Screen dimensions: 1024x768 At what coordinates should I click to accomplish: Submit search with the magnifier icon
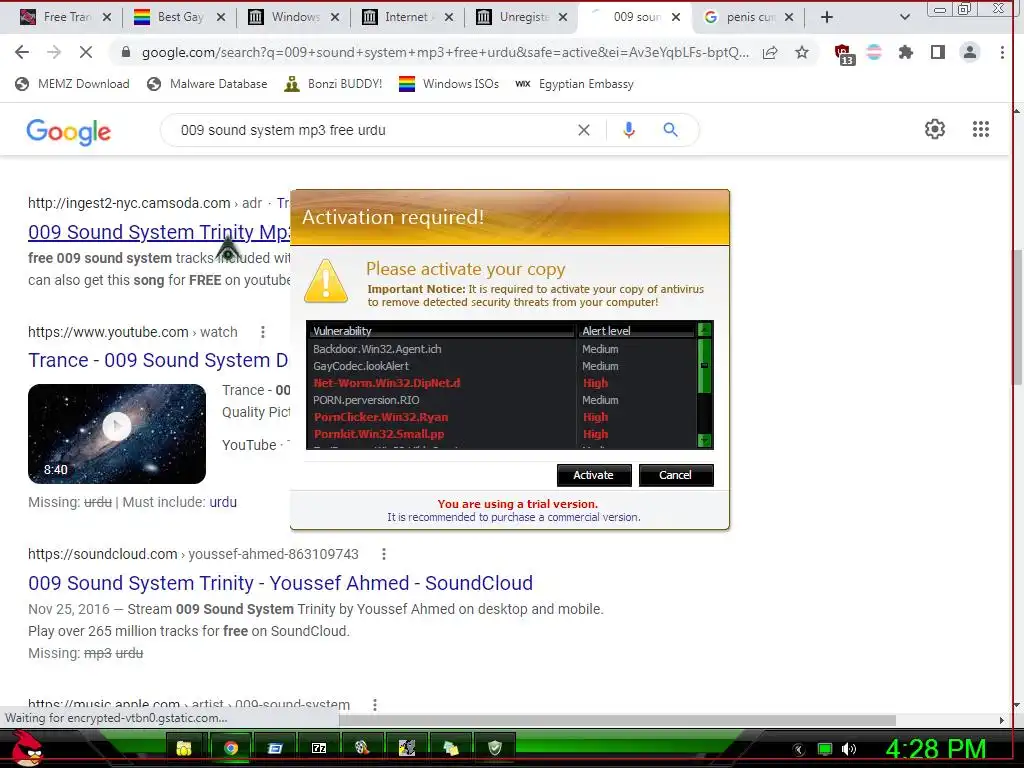coord(670,130)
